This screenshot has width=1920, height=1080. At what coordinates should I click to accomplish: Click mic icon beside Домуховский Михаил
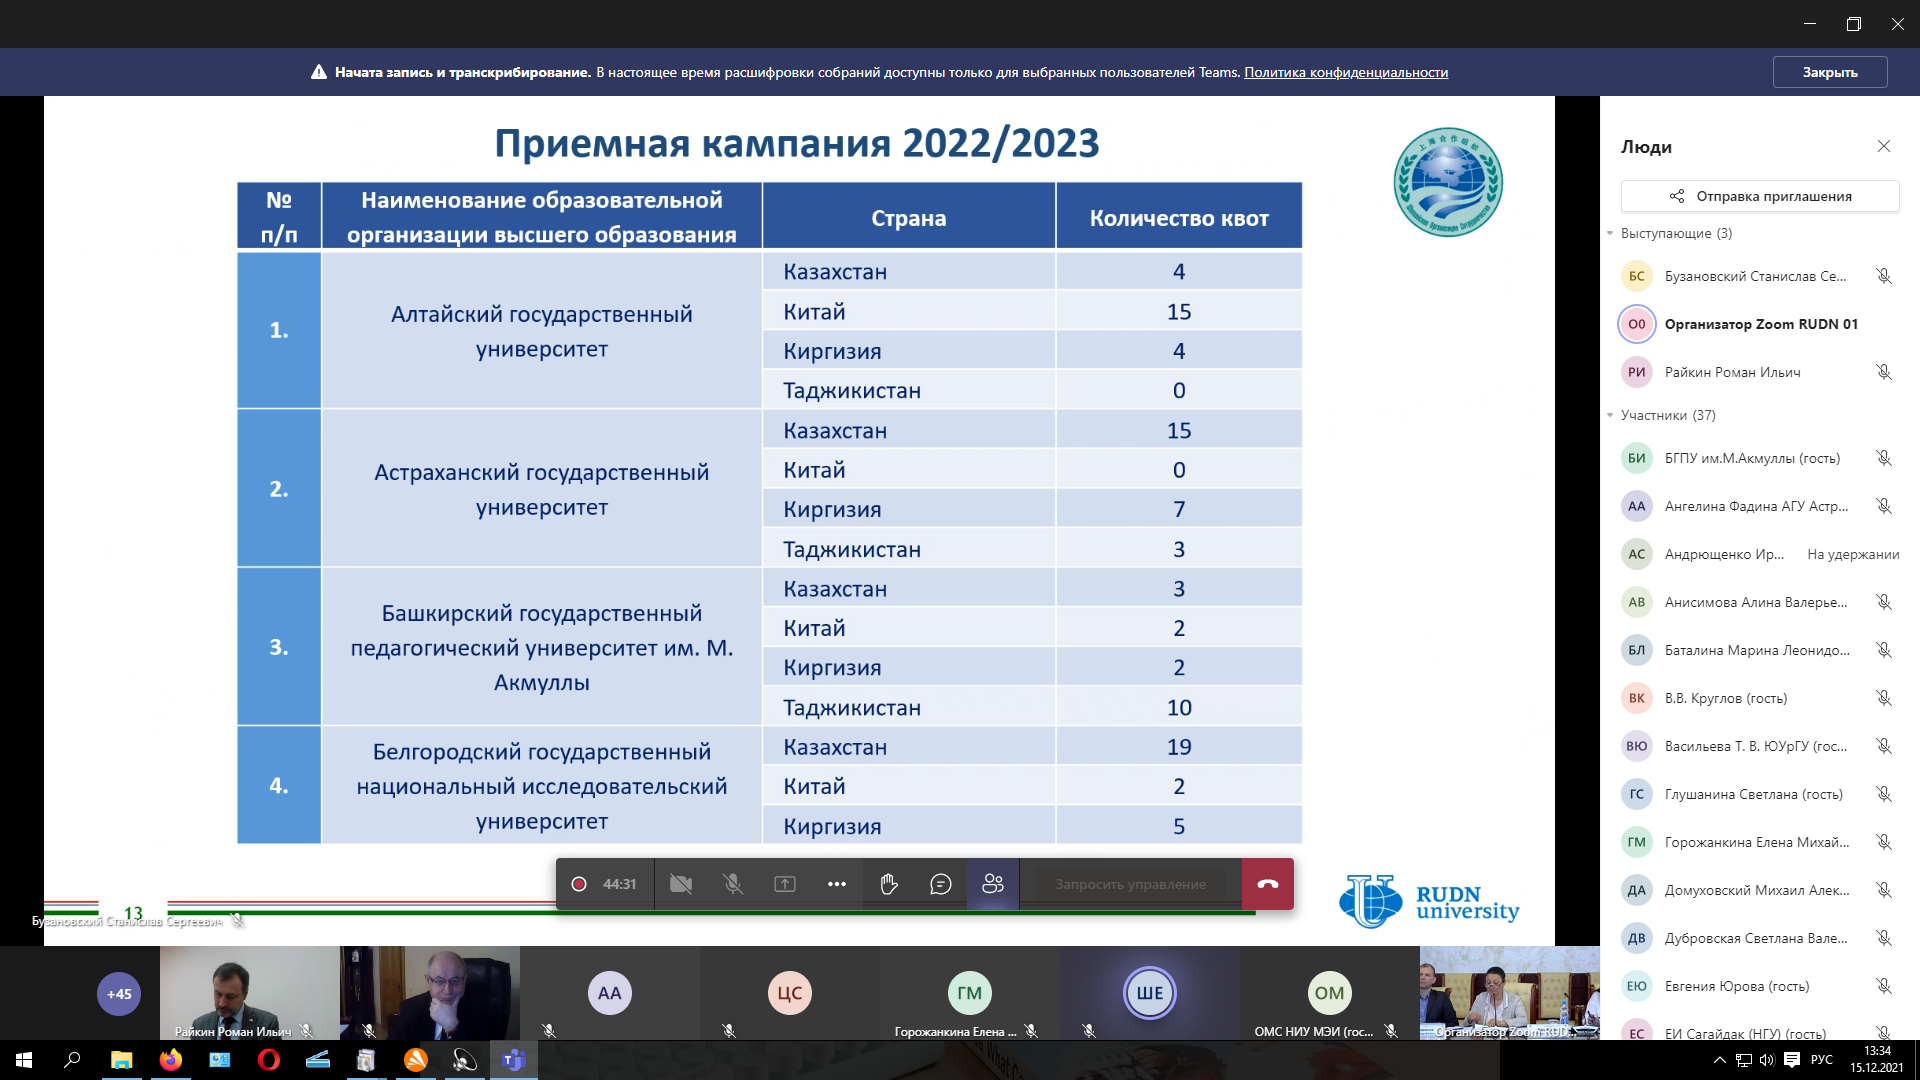point(1884,890)
